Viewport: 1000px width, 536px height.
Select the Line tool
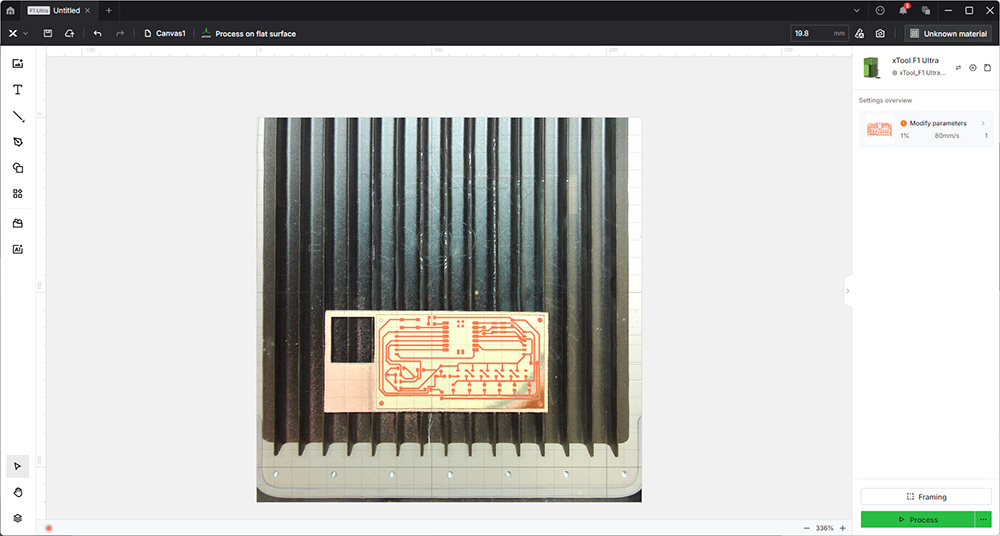(x=18, y=116)
